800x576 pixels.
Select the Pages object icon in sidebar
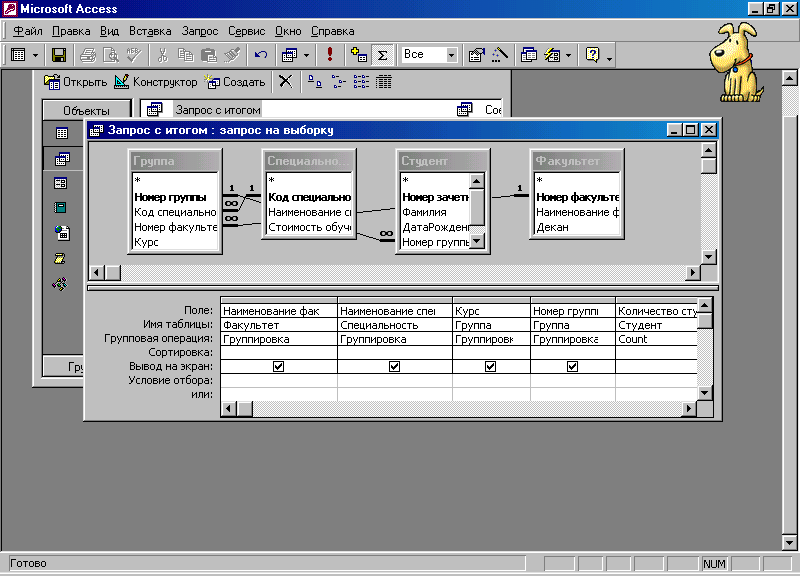(62, 233)
